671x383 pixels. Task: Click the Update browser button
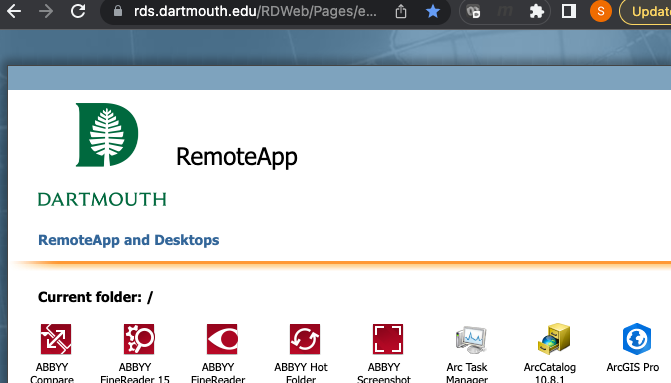click(645, 12)
